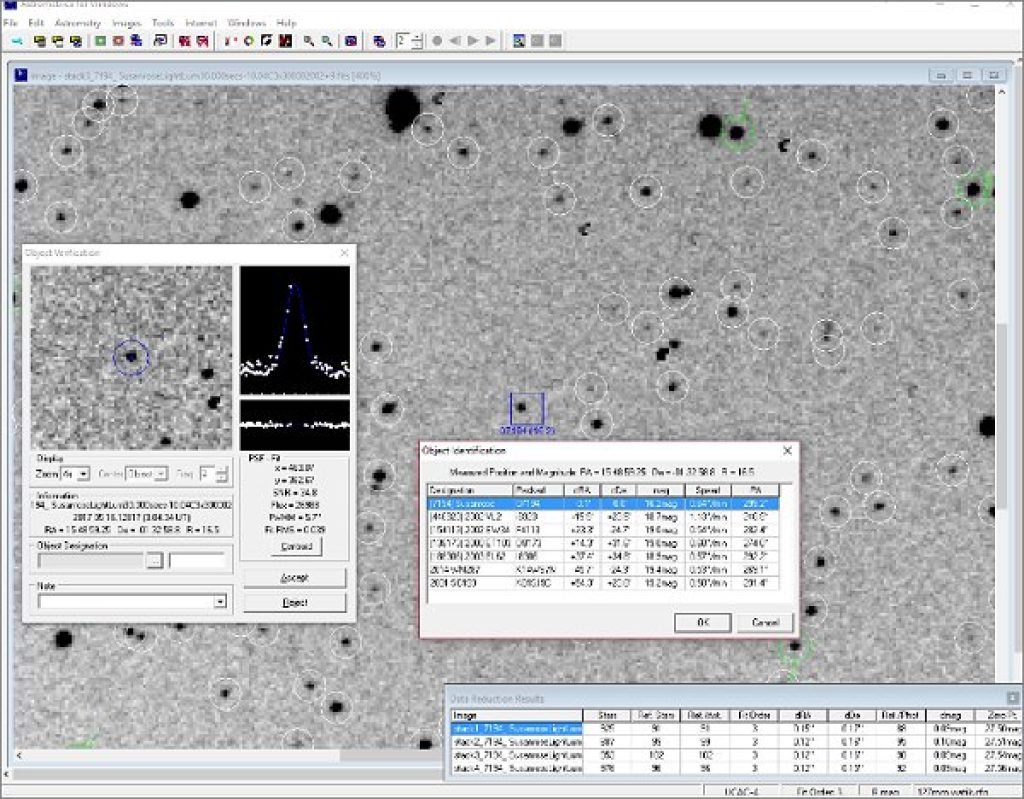The image size is (1024, 799).
Task: Open the Help menu
Action: [x=286, y=23]
